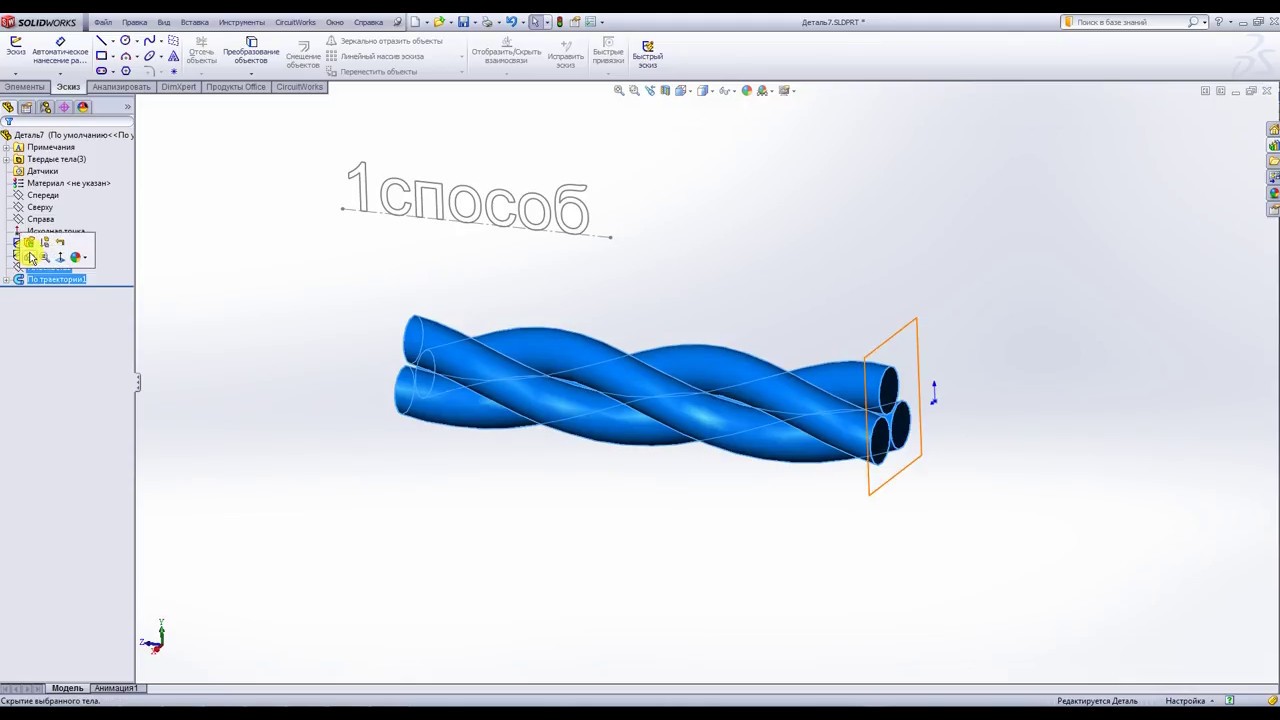
Task: Select the Circle sketch tool
Action: pos(125,41)
